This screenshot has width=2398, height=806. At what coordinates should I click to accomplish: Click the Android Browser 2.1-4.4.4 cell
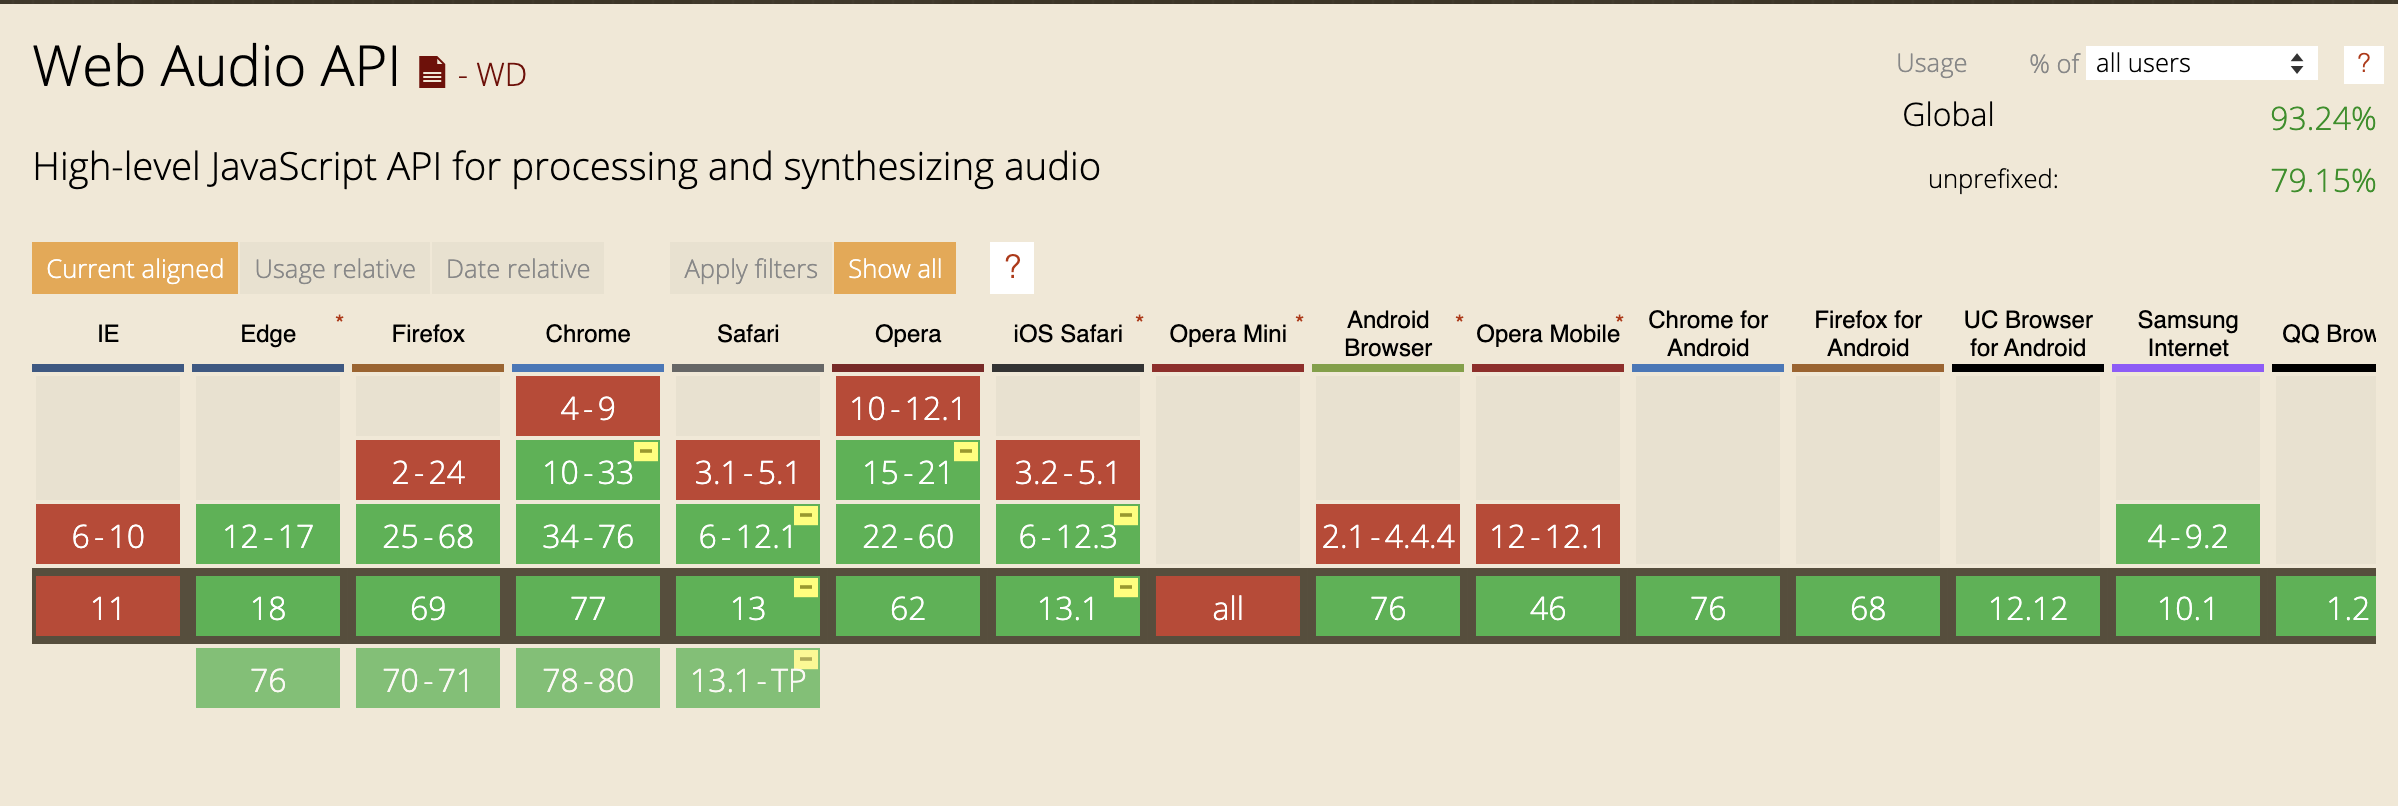point(1388,535)
